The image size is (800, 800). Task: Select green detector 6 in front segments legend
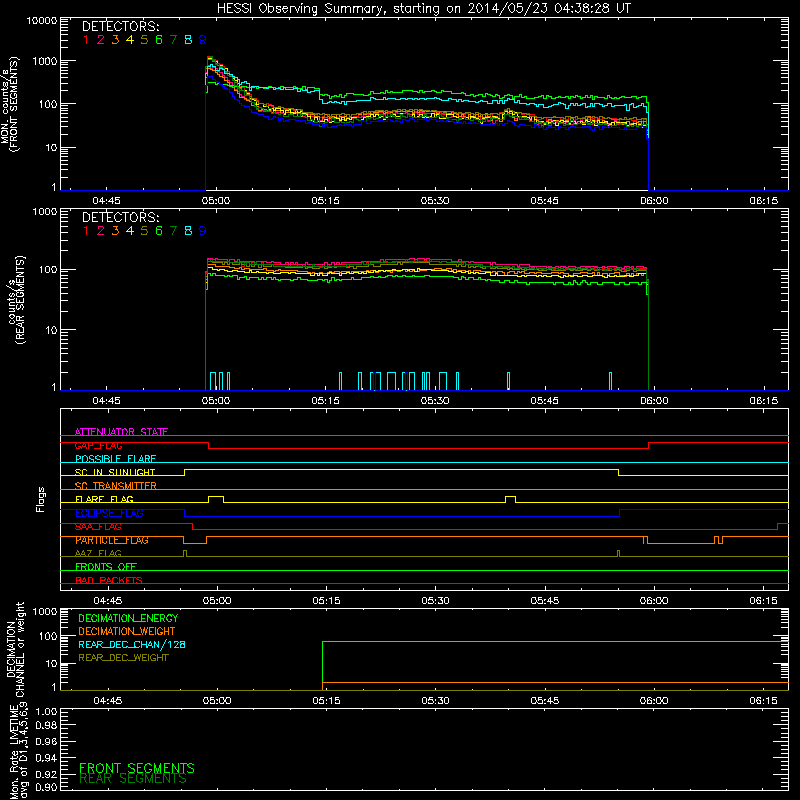pyautogui.click(x=159, y=40)
